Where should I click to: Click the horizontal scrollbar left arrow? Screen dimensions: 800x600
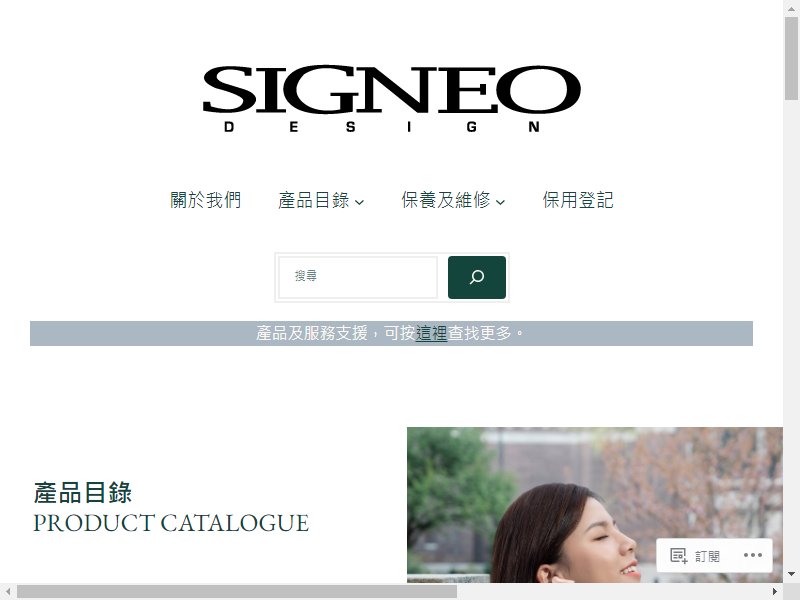click(x=8, y=592)
